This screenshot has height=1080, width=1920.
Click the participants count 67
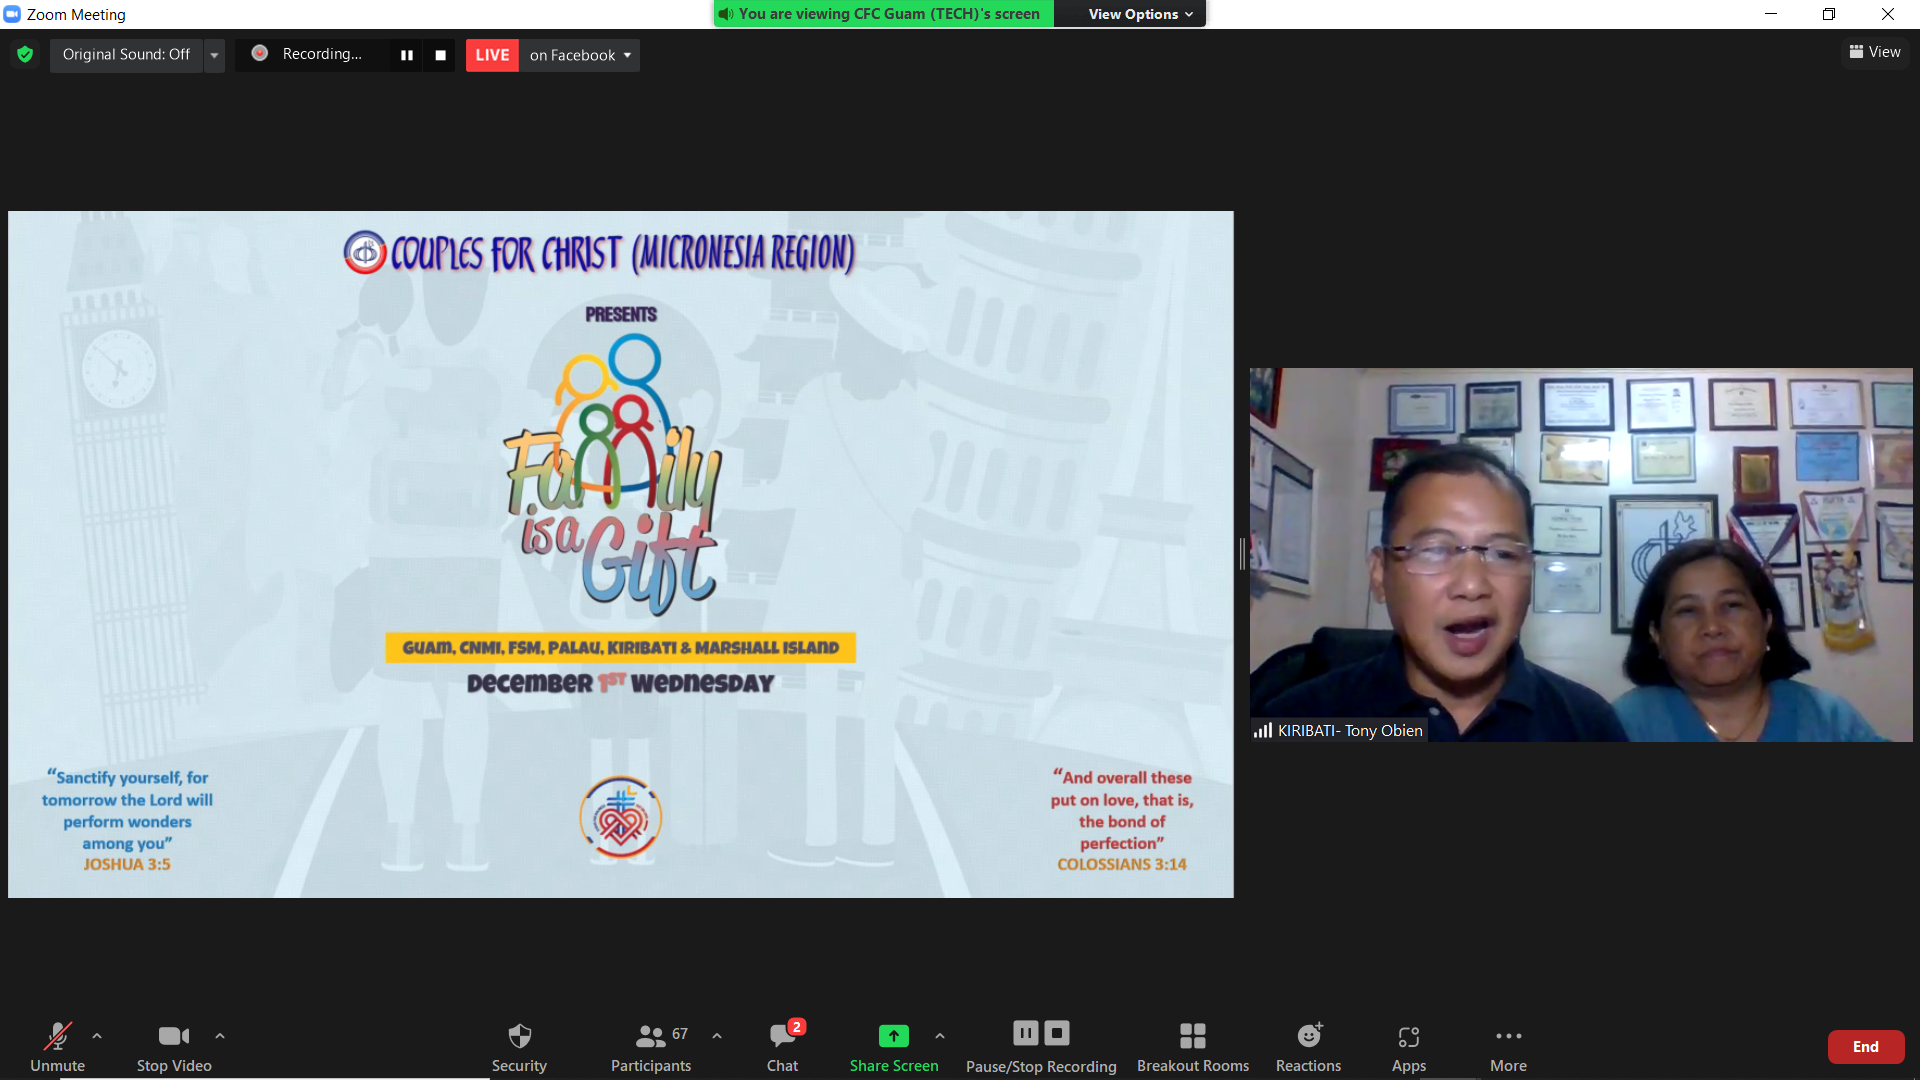coord(680,1034)
